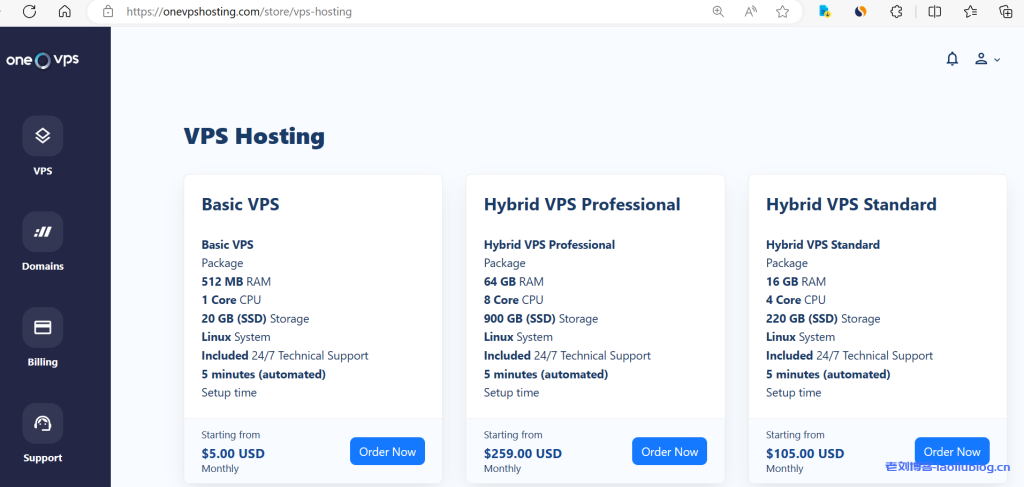1024x487 pixels.
Task: Click the address bar URL field
Action: [400, 12]
